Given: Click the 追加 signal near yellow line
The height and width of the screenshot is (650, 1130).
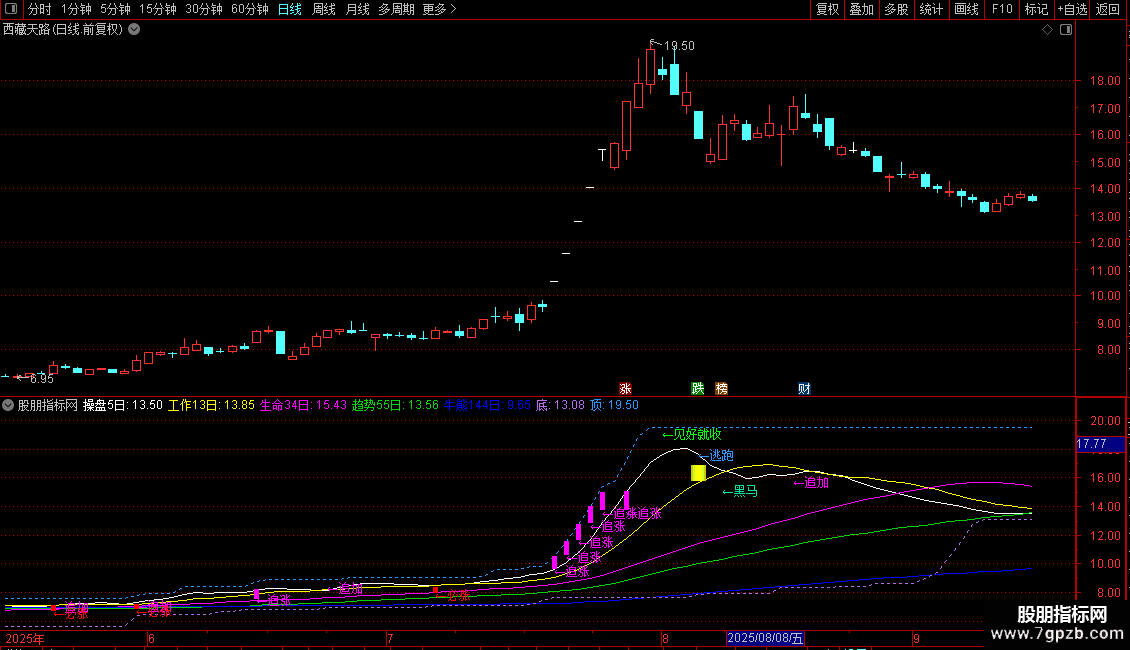Looking at the screenshot, I should tap(811, 482).
